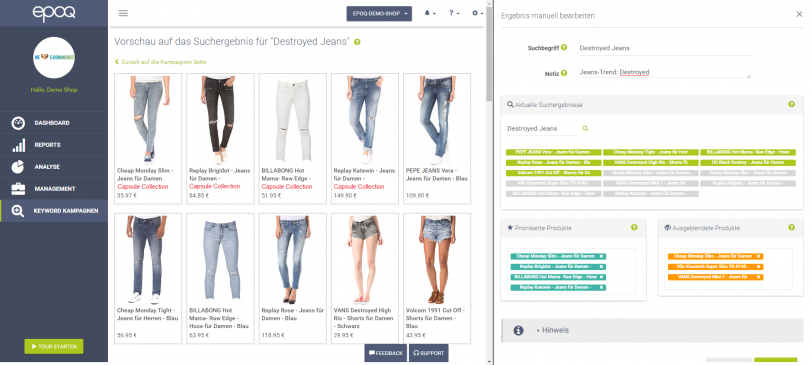Select Keyword Kampagnen in sidebar
Screen dimensions: 812x365
point(54,211)
